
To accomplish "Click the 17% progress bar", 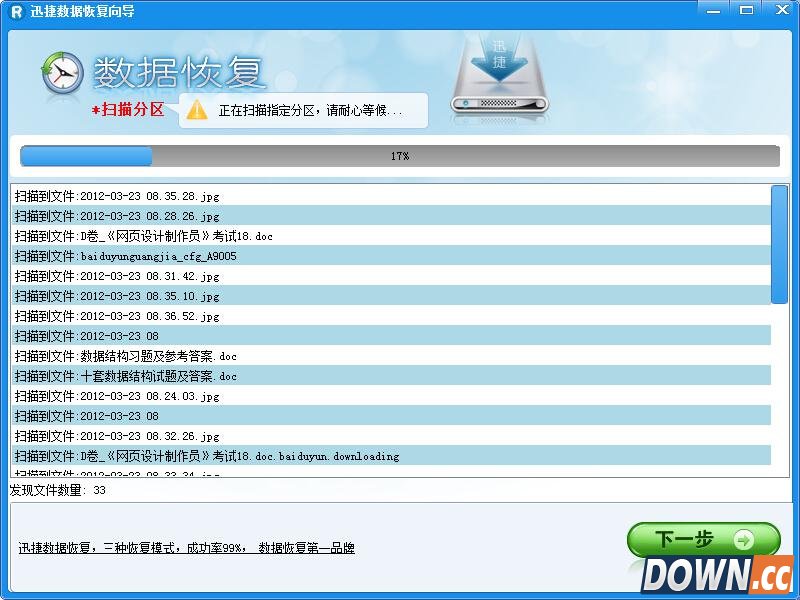I will point(400,156).
